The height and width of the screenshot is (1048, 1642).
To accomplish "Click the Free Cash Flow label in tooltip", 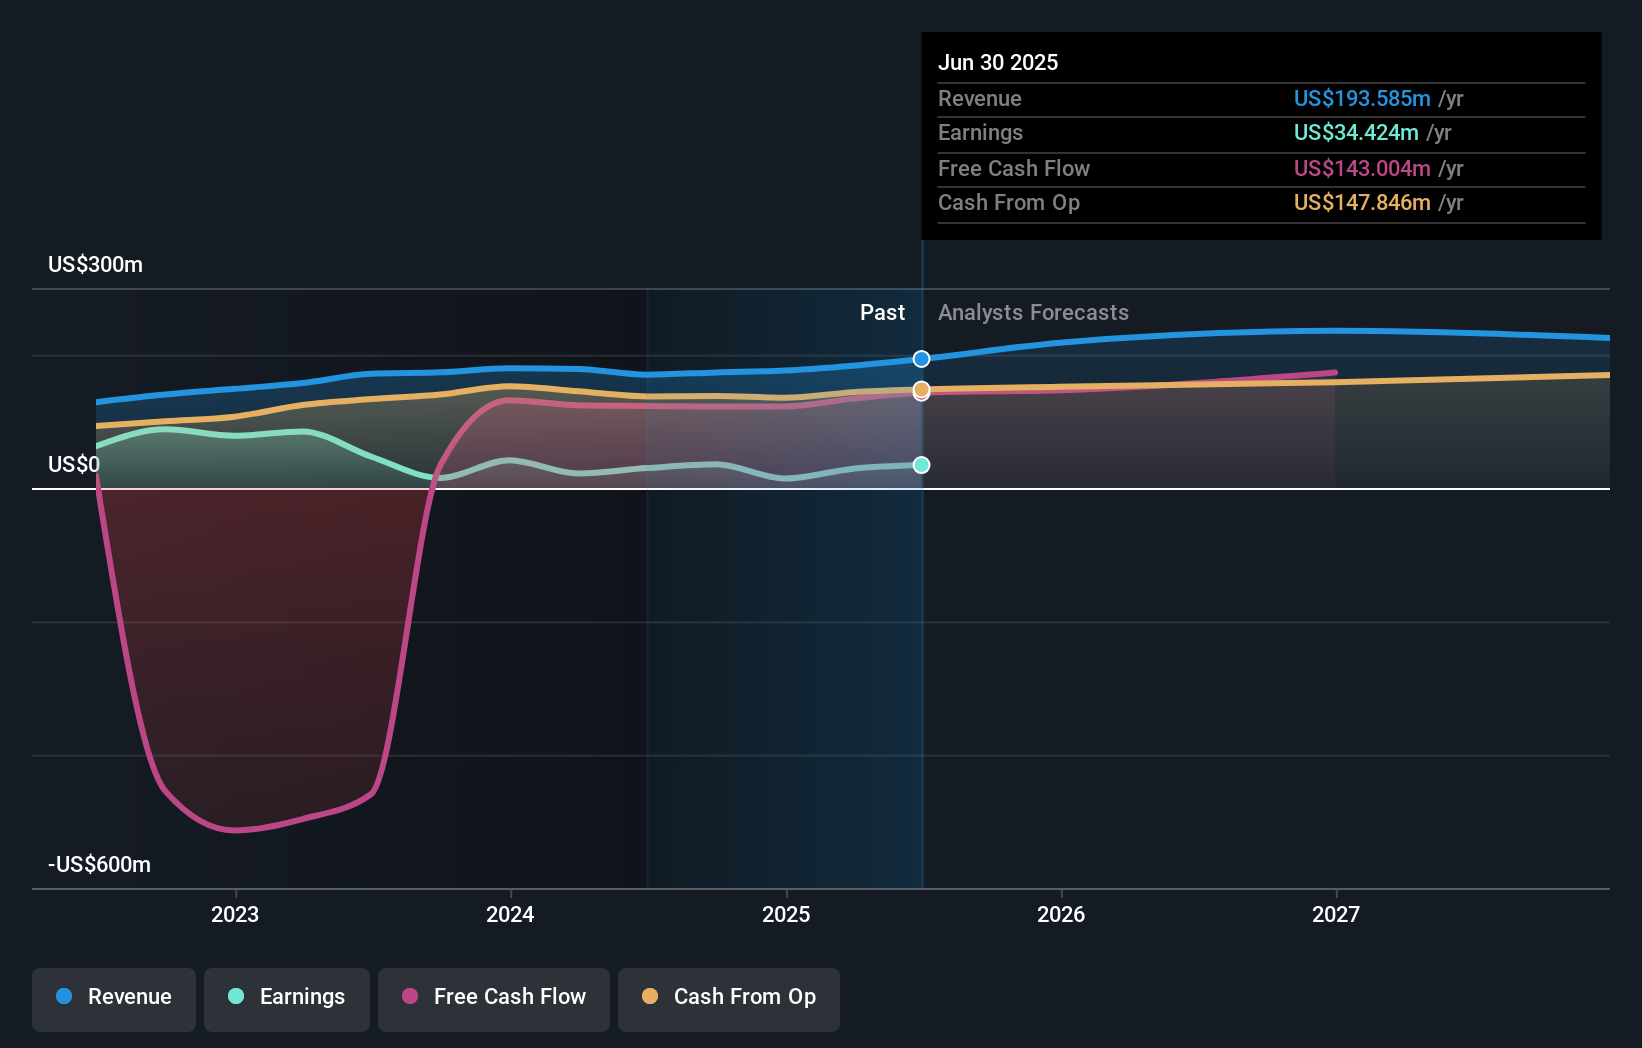I will tap(1014, 168).
